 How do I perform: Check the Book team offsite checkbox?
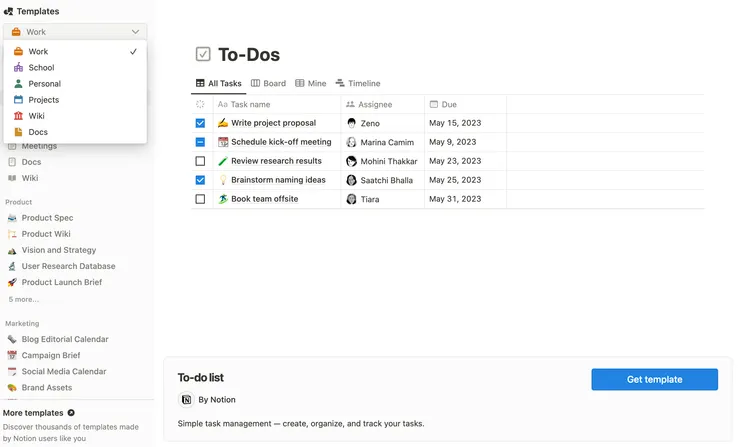(x=200, y=199)
